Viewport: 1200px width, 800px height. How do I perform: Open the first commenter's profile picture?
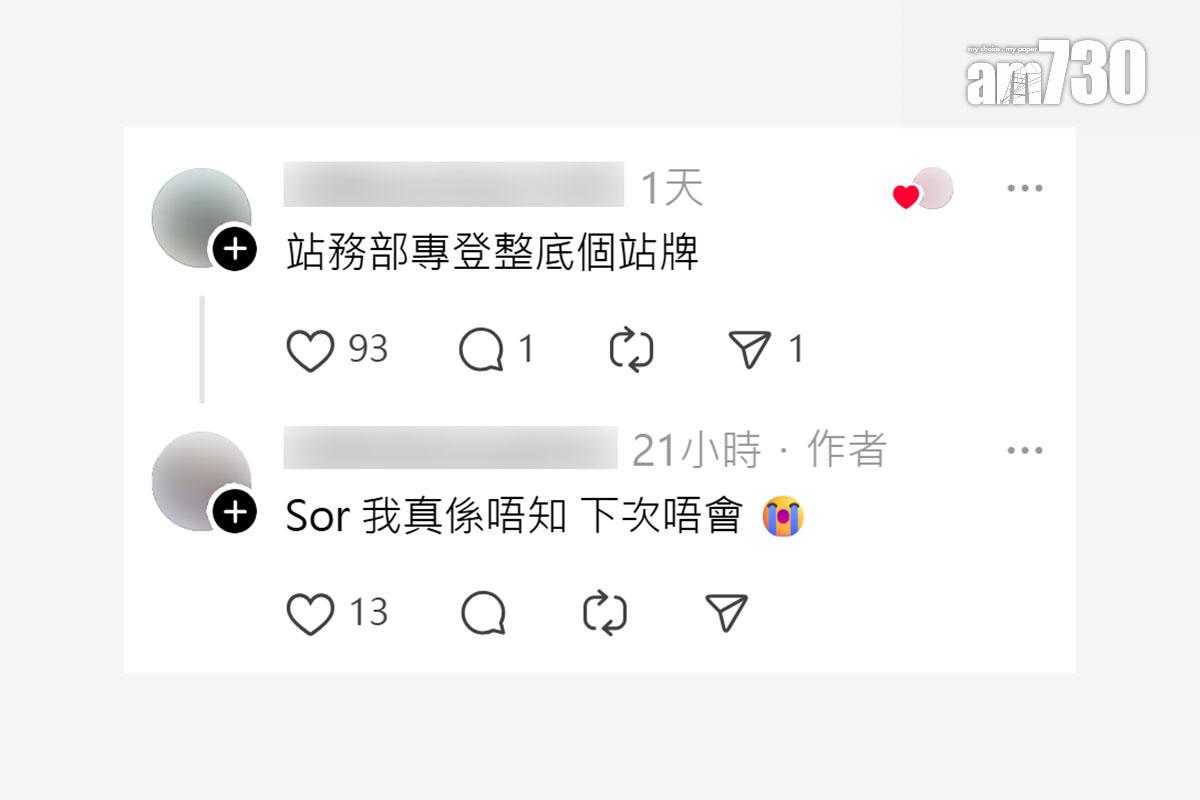pyautogui.click(x=201, y=218)
